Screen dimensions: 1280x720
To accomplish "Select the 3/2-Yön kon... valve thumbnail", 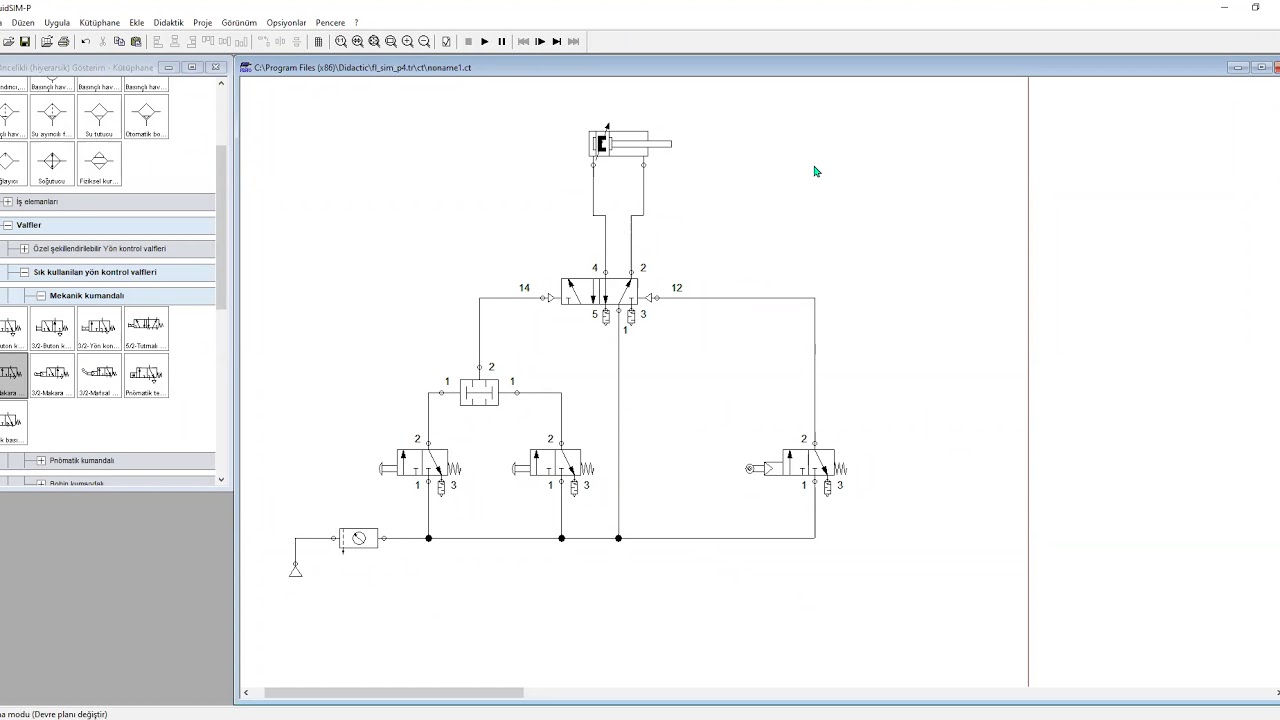I will (x=99, y=329).
